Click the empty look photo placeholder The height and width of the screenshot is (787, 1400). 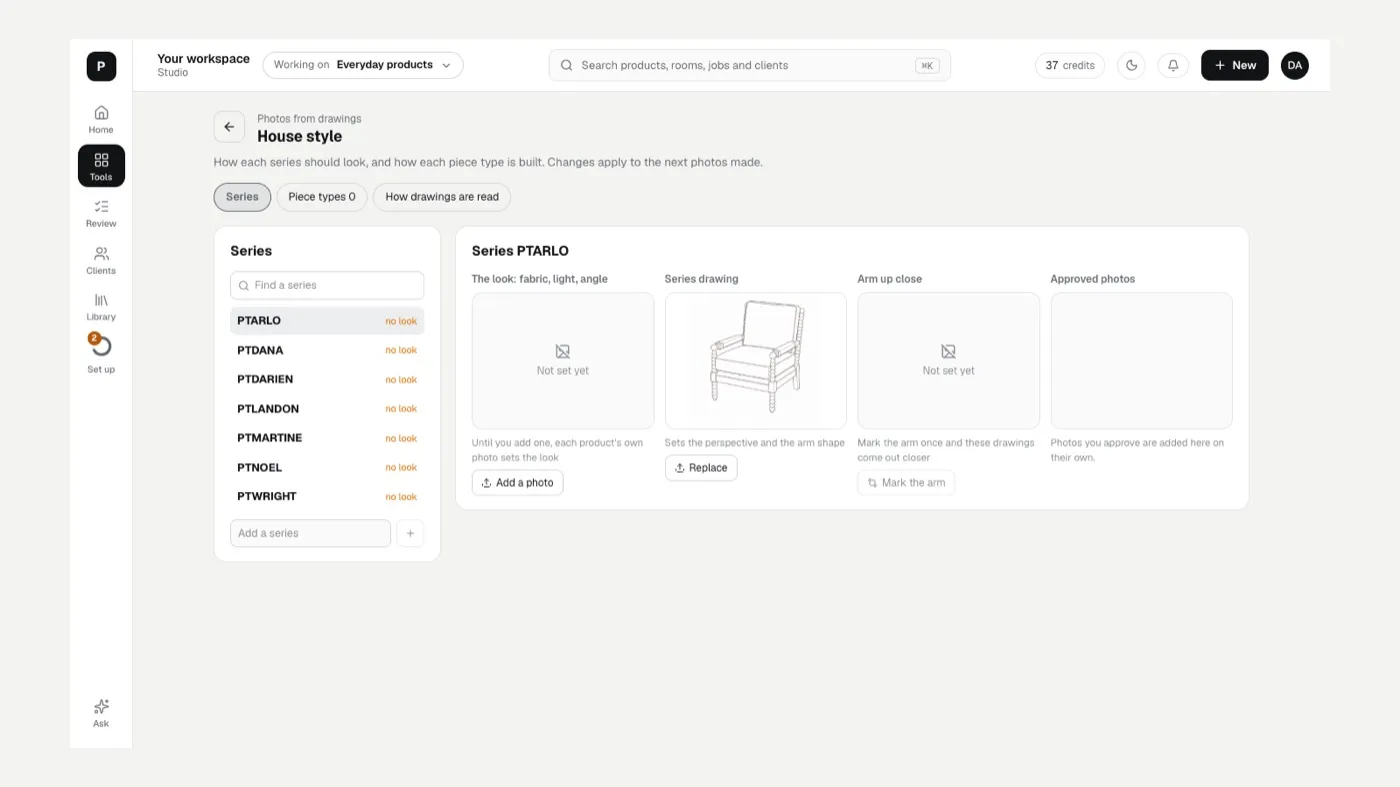click(563, 361)
